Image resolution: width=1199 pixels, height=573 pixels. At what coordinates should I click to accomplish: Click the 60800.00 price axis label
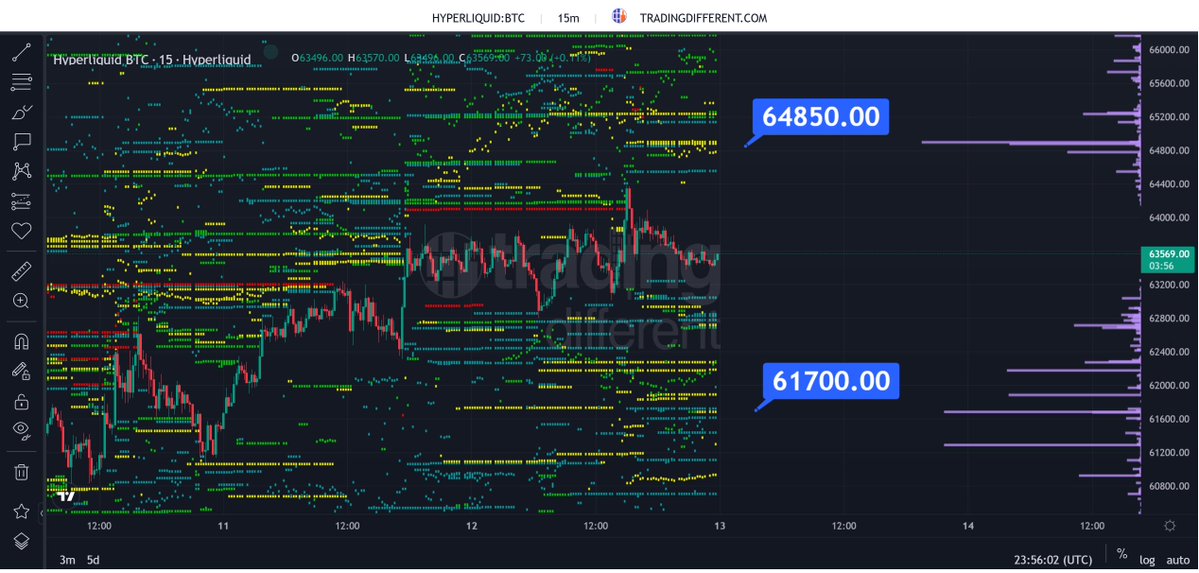pos(1169,486)
